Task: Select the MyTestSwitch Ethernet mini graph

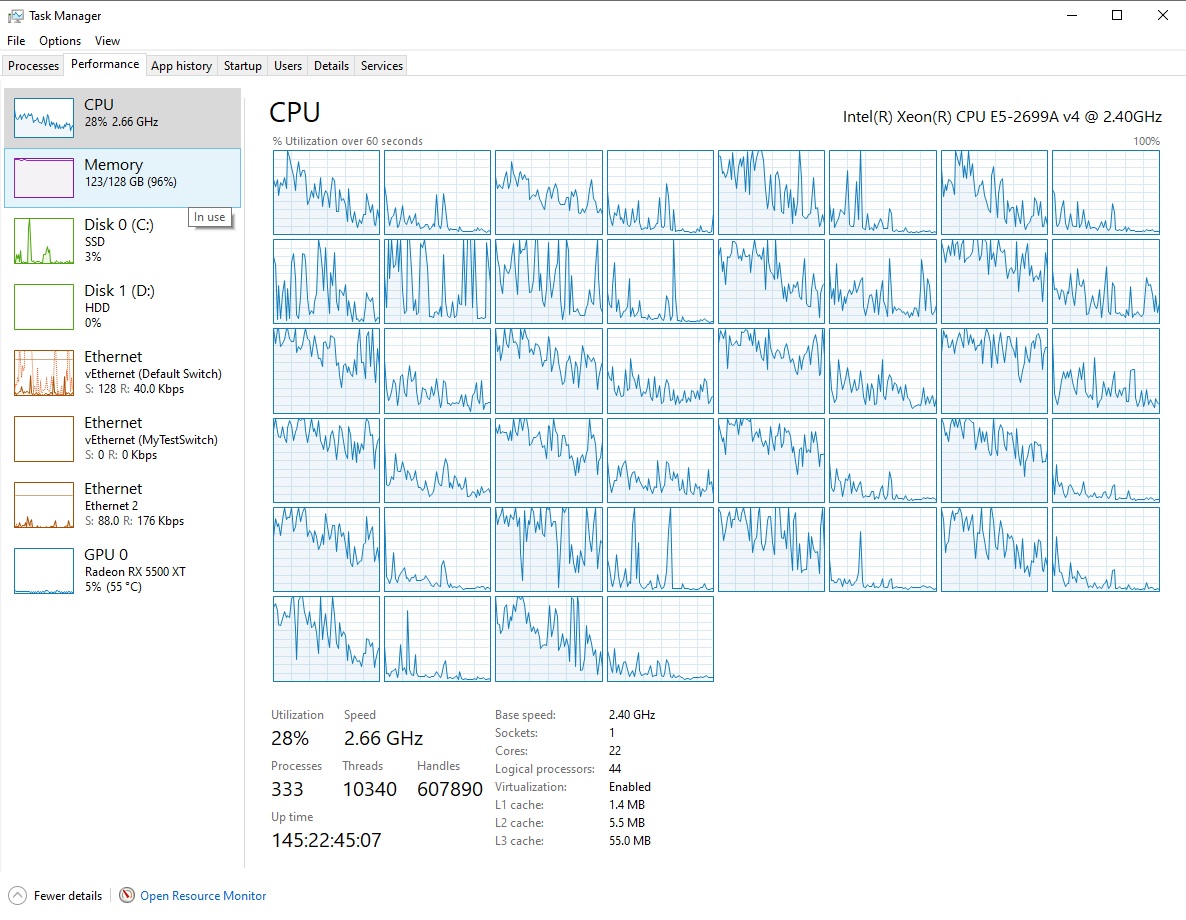Action: click(44, 438)
